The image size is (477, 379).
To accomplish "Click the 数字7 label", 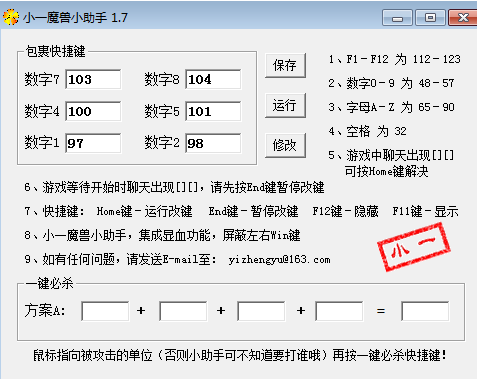I will 42,79.
